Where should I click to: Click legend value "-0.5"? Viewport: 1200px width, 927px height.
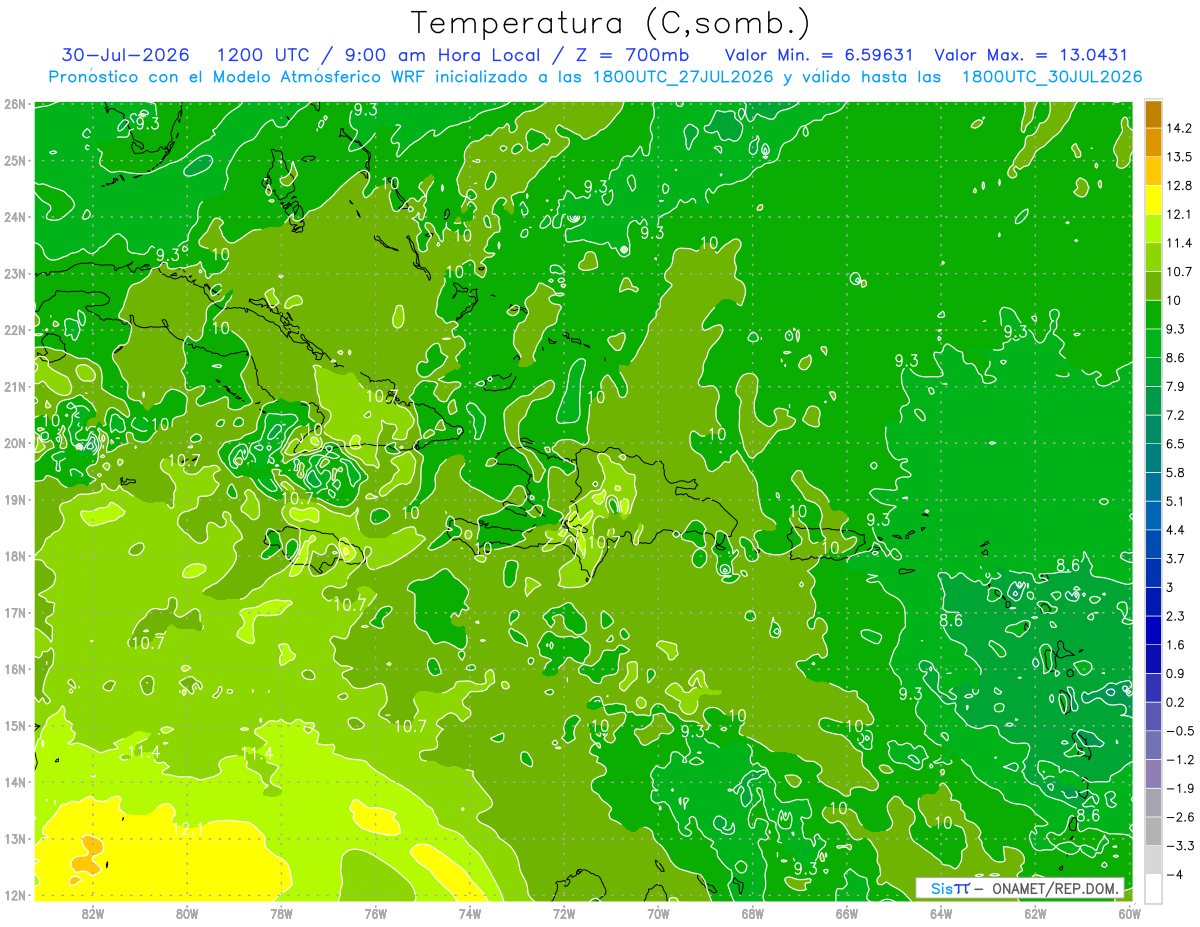click(x=1179, y=730)
